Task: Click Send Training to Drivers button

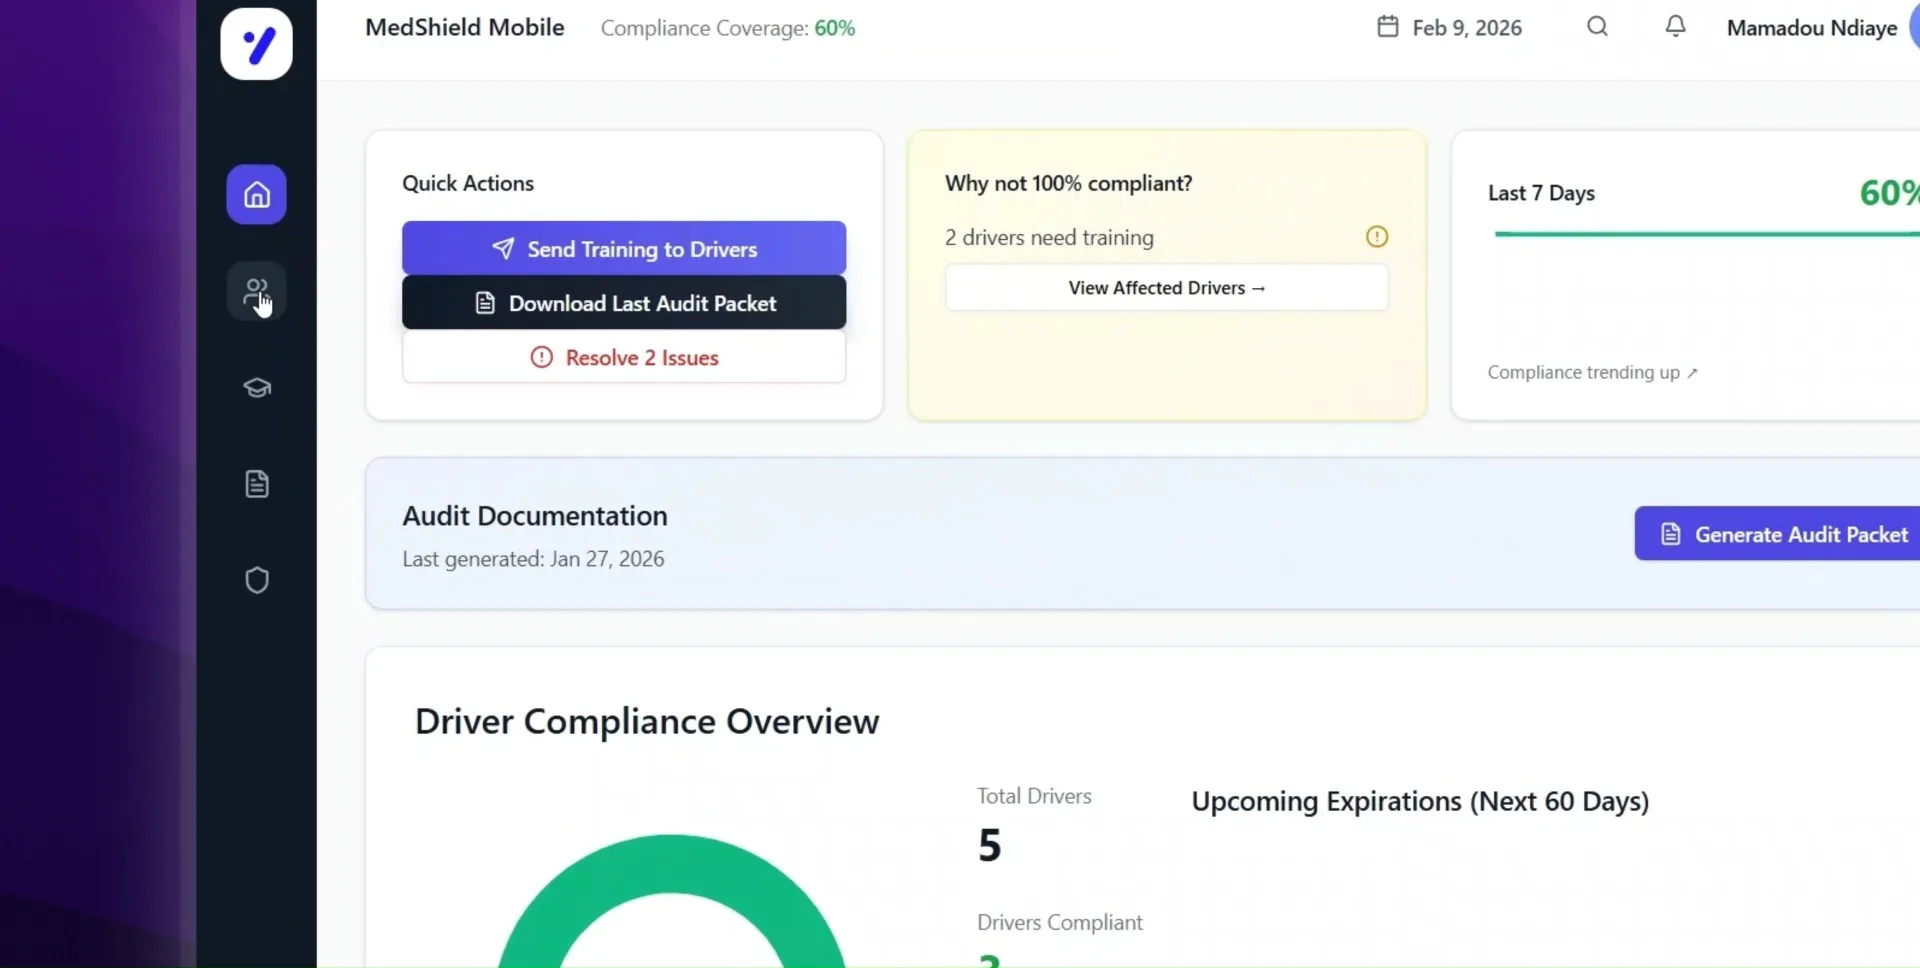Action: (624, 248)
